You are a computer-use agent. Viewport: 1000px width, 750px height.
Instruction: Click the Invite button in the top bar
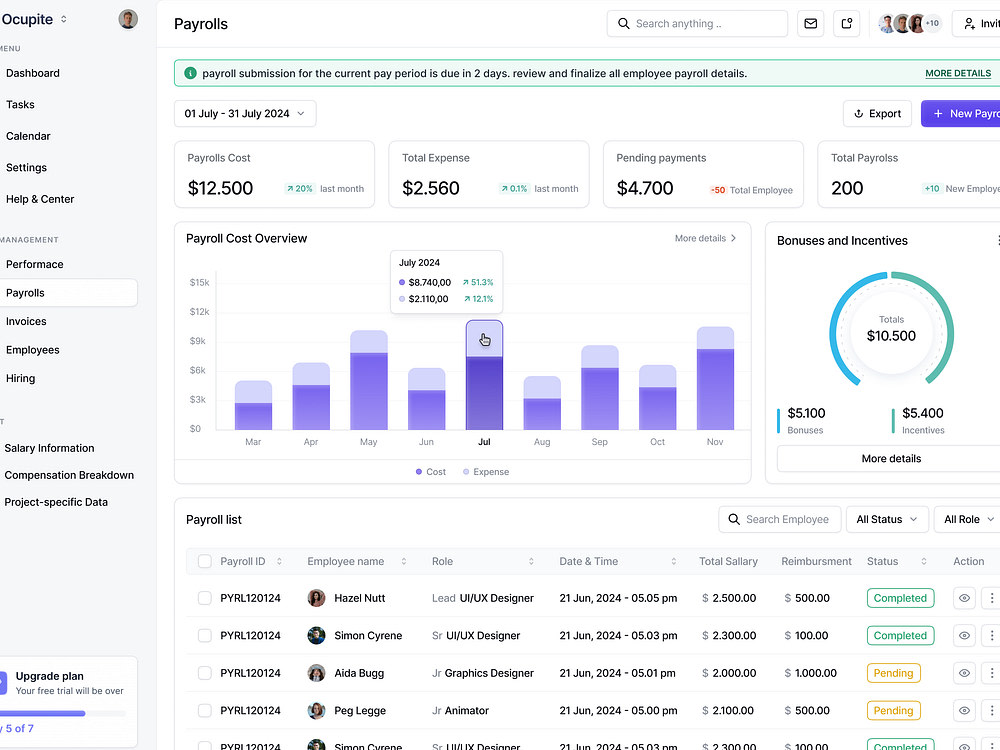click(x=976, y=24)
